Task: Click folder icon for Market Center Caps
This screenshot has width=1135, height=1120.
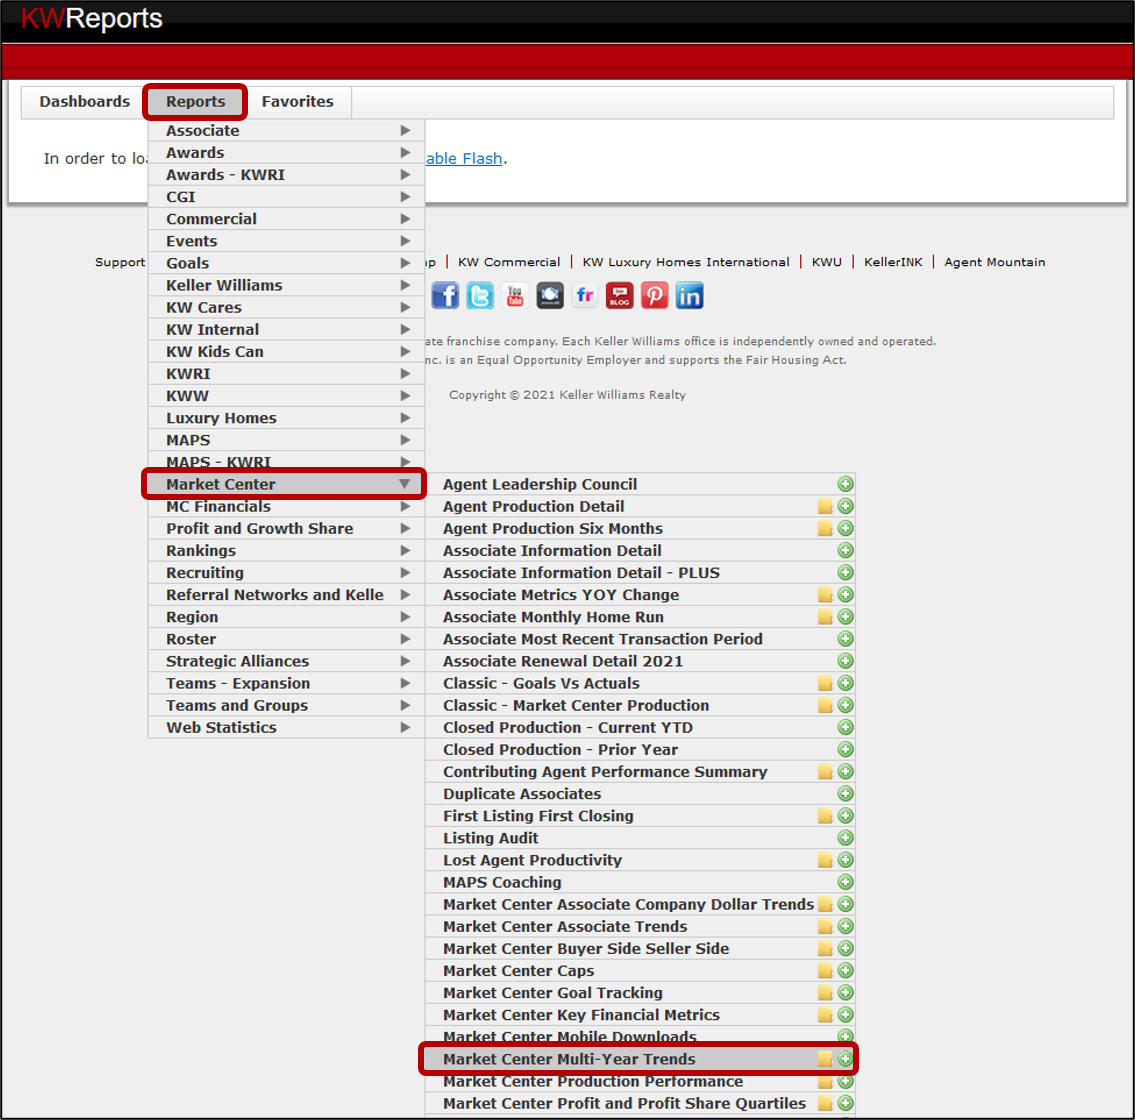Action: coord(824,971)
